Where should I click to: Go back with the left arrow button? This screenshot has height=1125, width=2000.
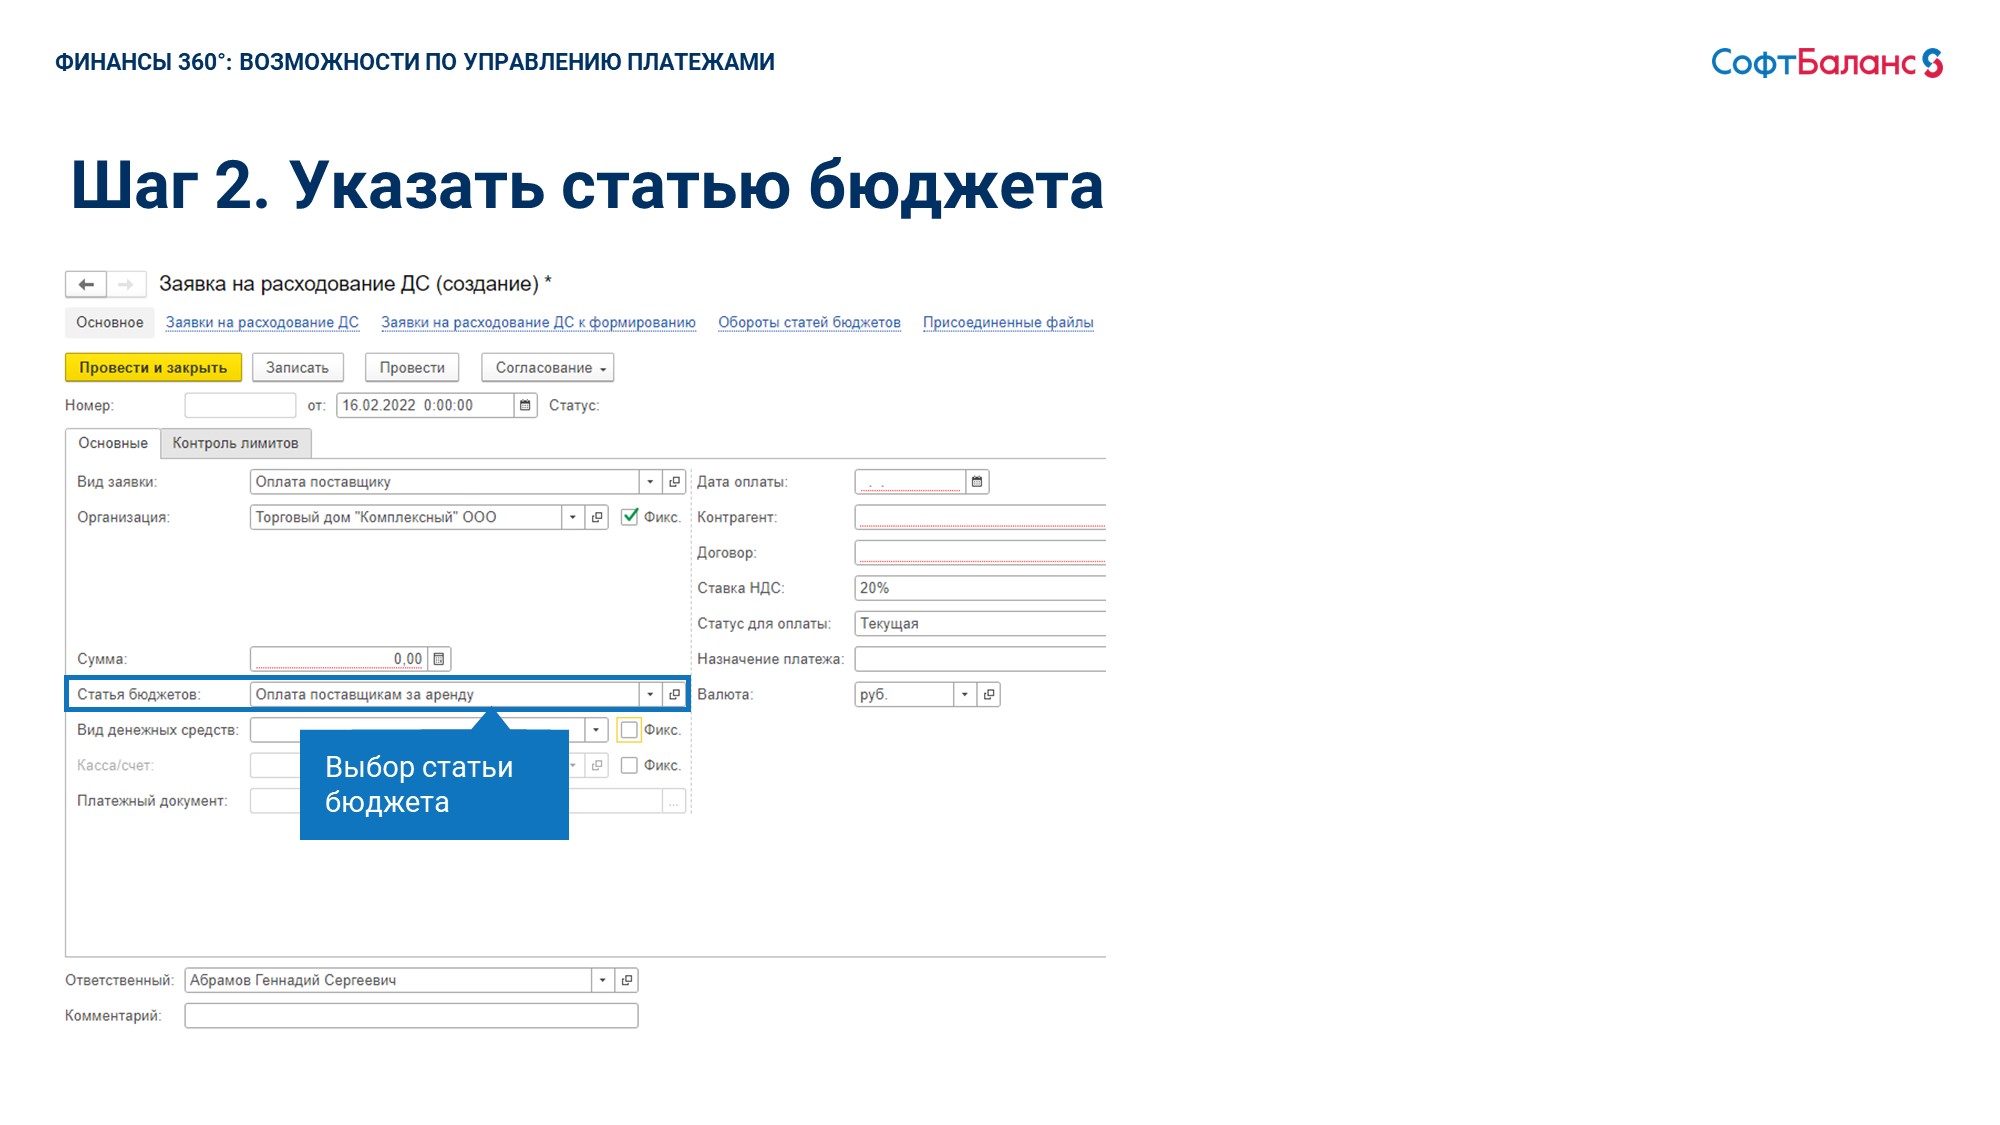click(86, 284)
